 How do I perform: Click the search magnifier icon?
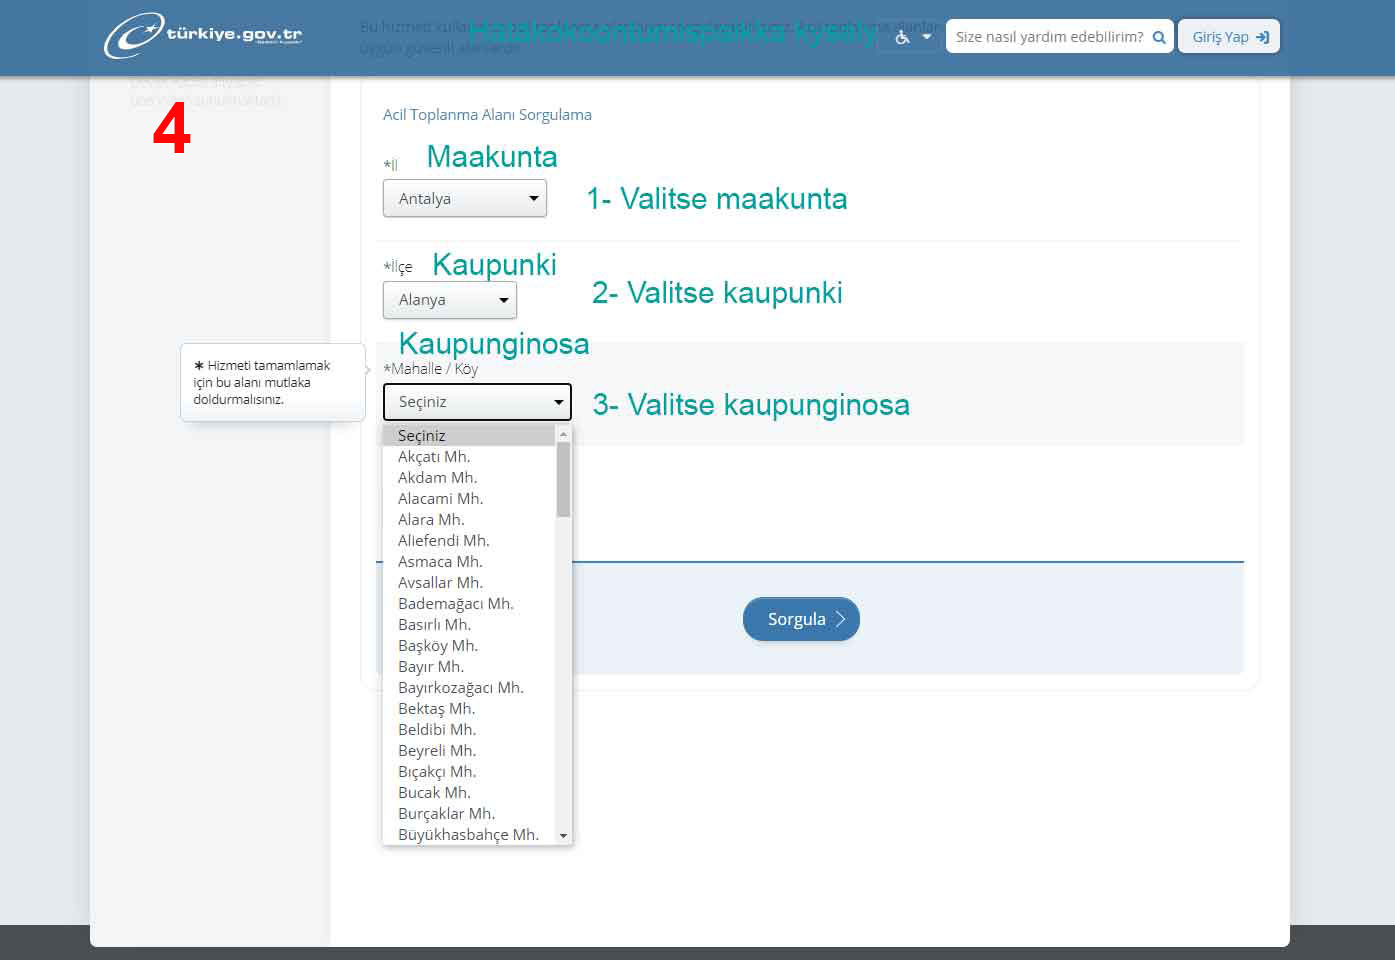pyautogui.click(x=1159, y=37)
